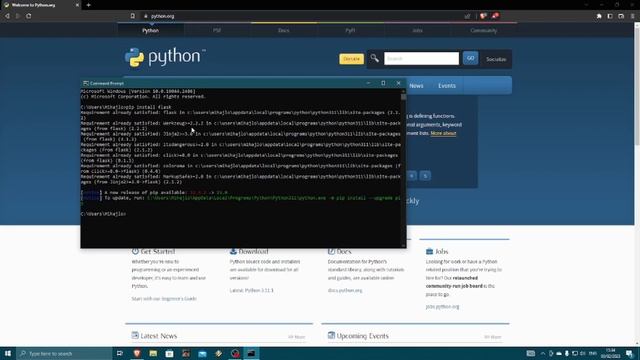The height and width of the screenshot is (360, 640).
Task: Click the microphone tray icon
Action: tap(567, 353)
